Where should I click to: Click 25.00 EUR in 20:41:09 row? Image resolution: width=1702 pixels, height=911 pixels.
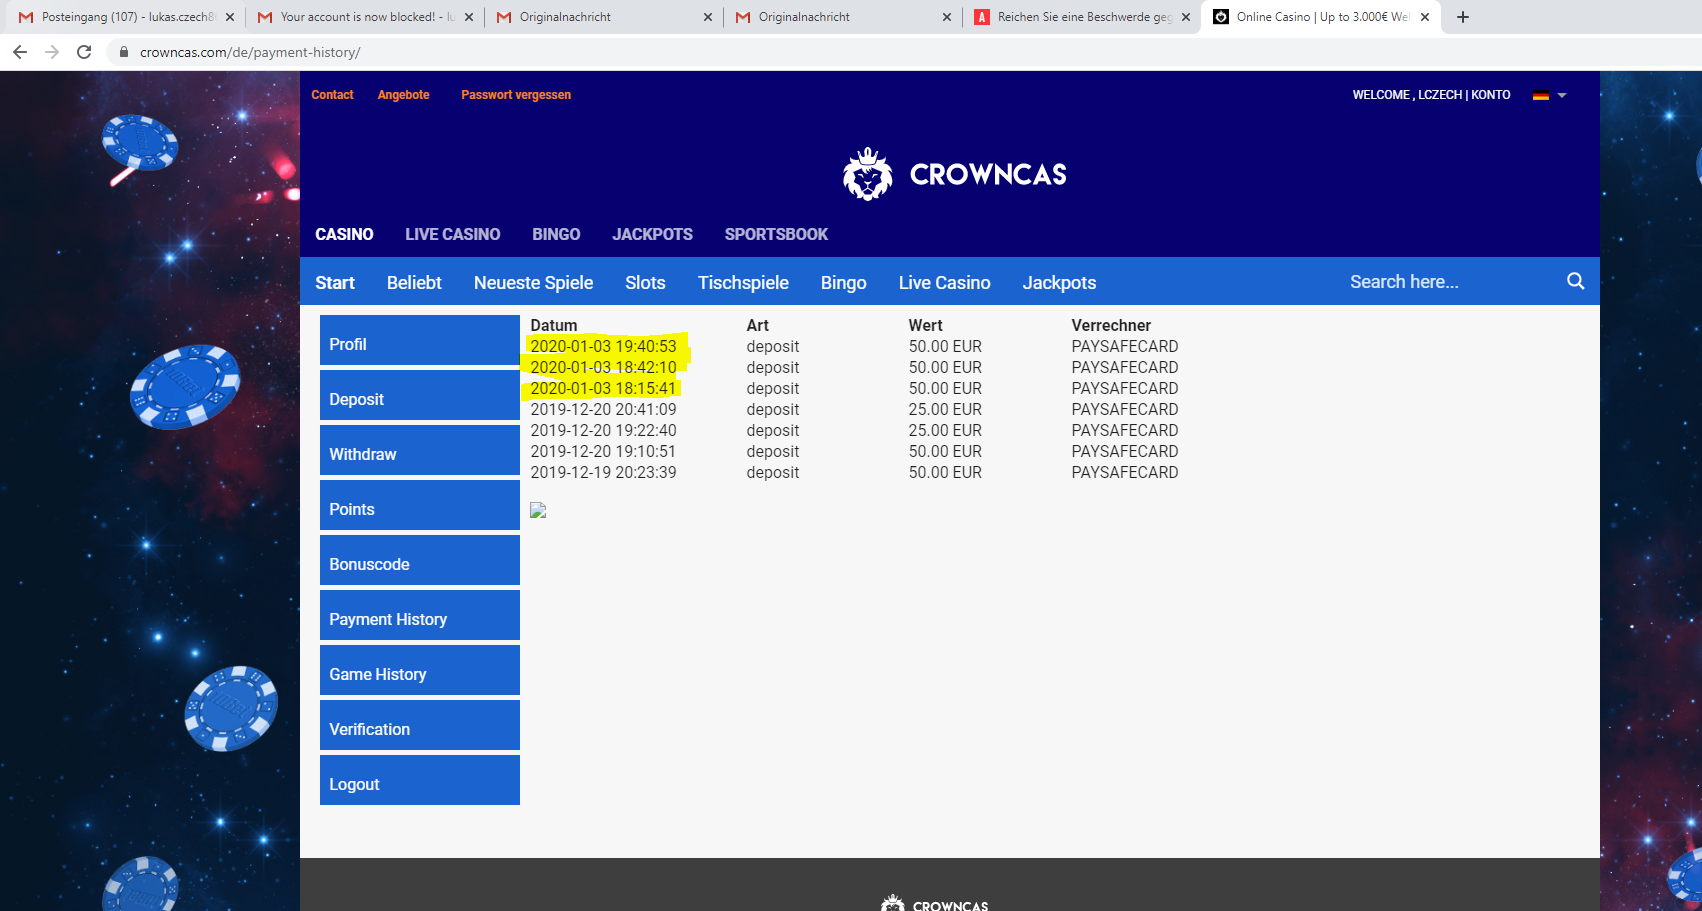[x=945, y=409]
